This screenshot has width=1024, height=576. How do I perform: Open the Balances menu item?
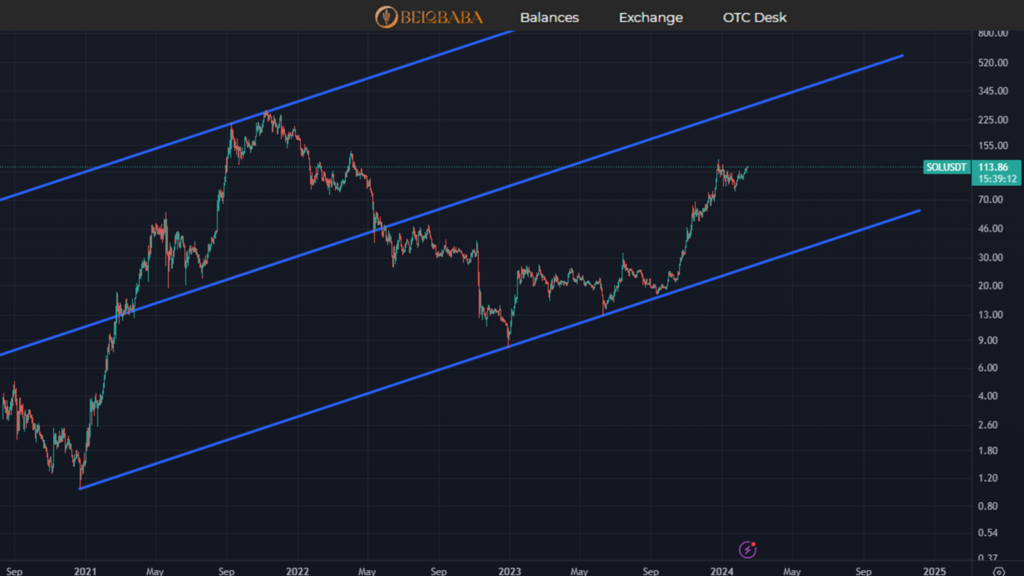click(x=549, y=17)
